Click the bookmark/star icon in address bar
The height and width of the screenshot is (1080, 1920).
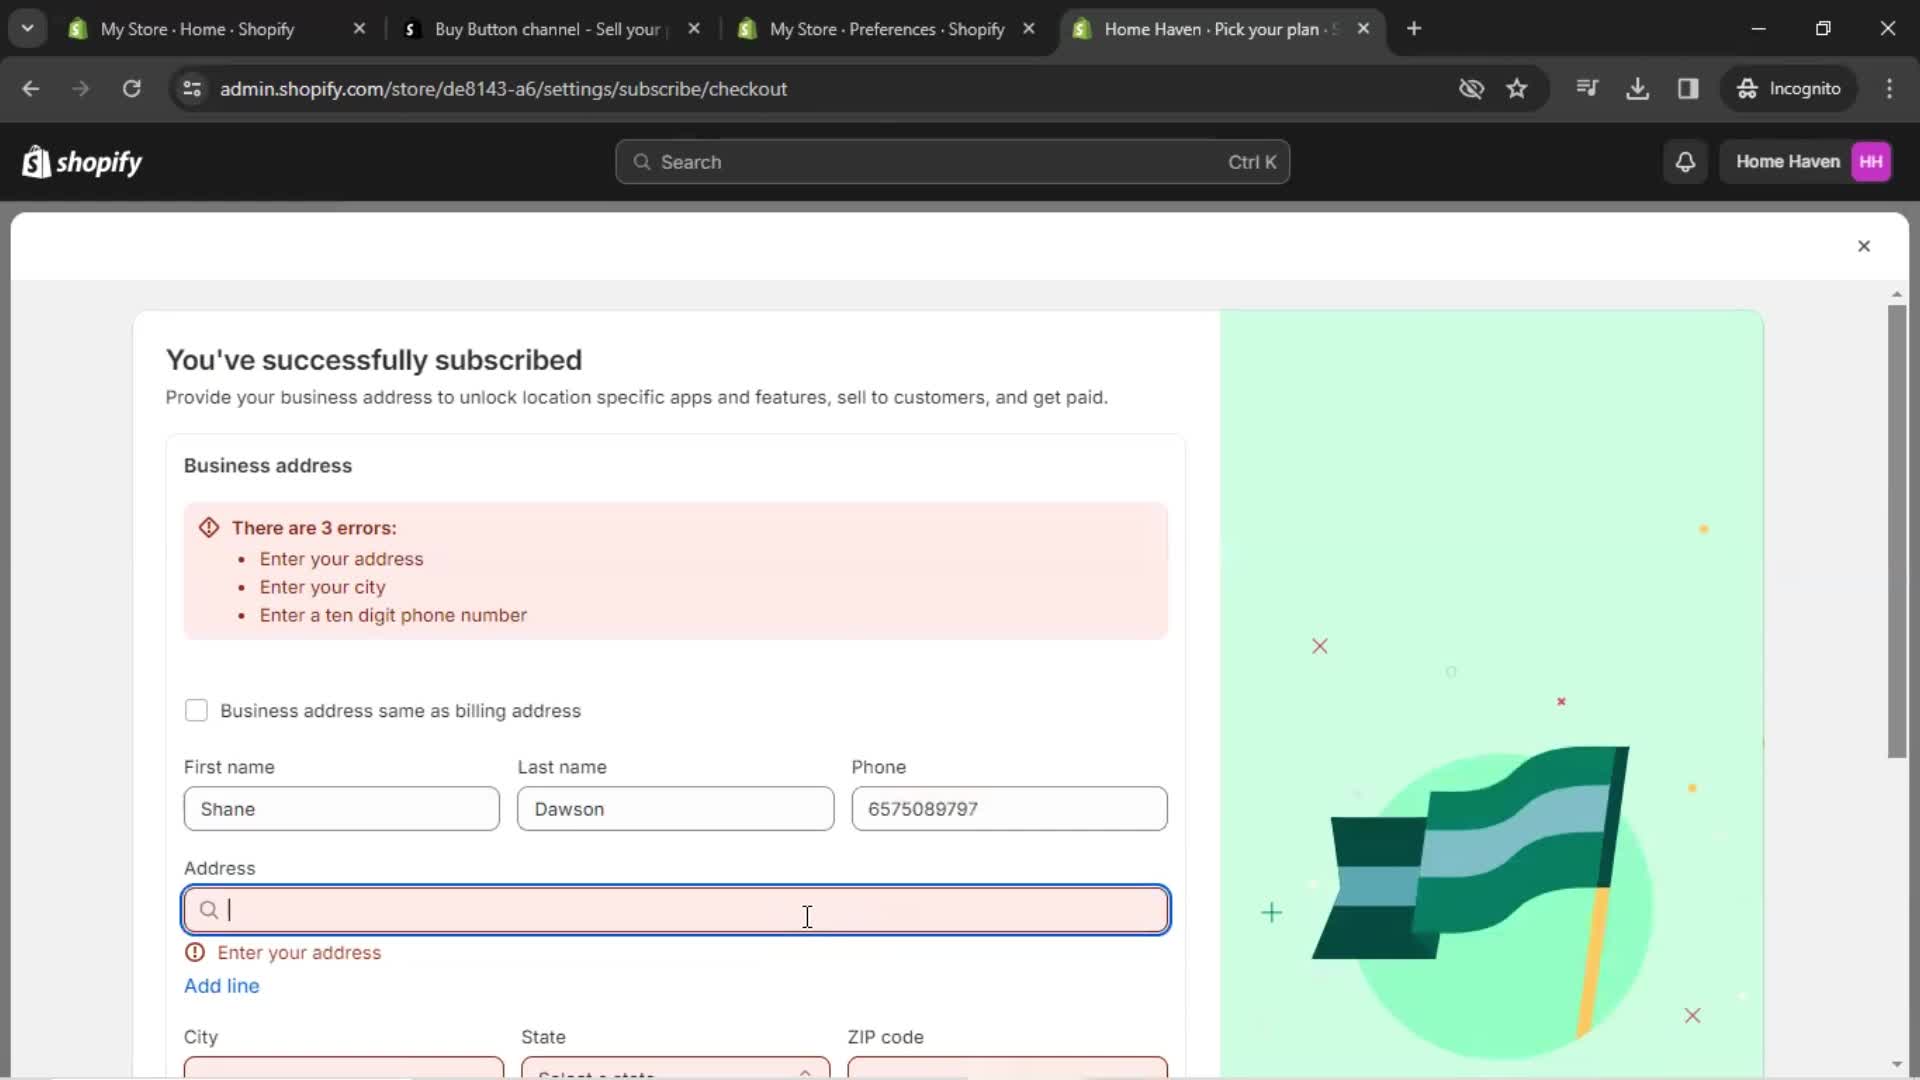(1520, 88)
